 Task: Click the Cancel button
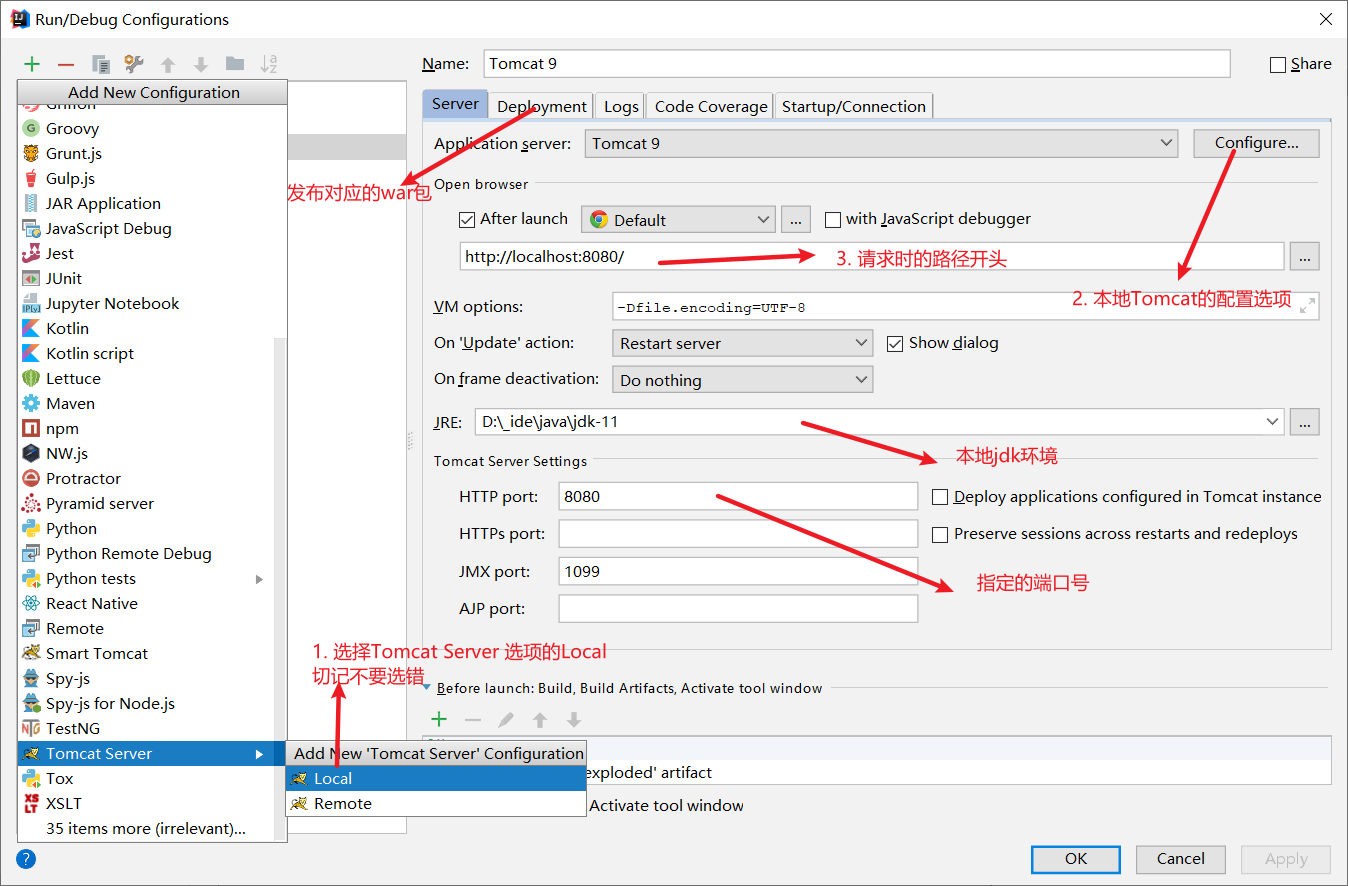[1181, 858]
